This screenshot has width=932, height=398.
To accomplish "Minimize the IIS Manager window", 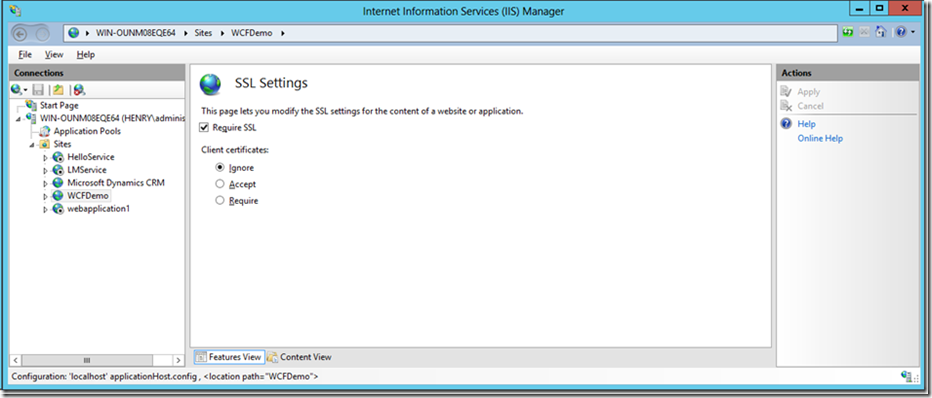I will point(860,8).
